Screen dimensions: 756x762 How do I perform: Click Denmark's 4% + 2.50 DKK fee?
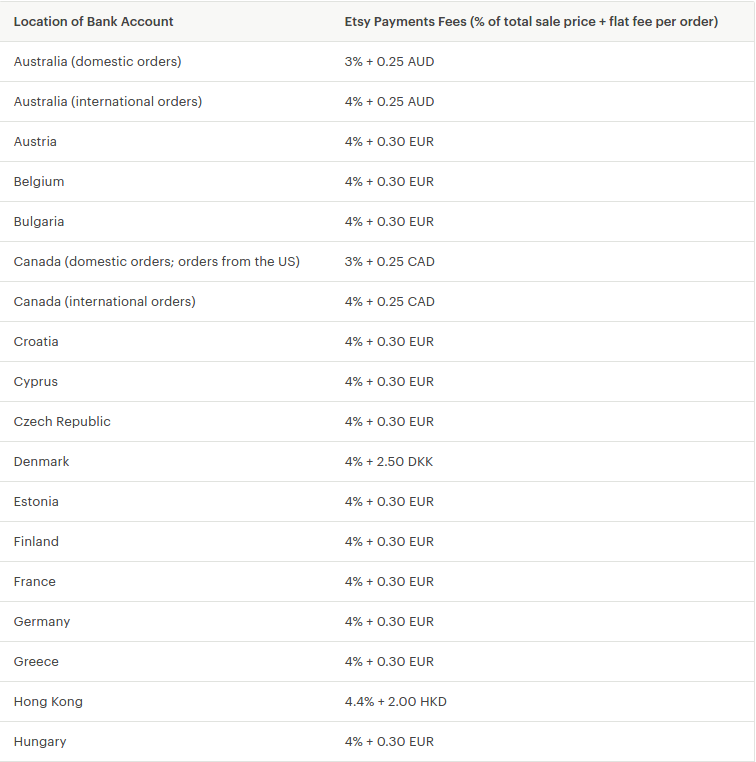click(389, 461)
